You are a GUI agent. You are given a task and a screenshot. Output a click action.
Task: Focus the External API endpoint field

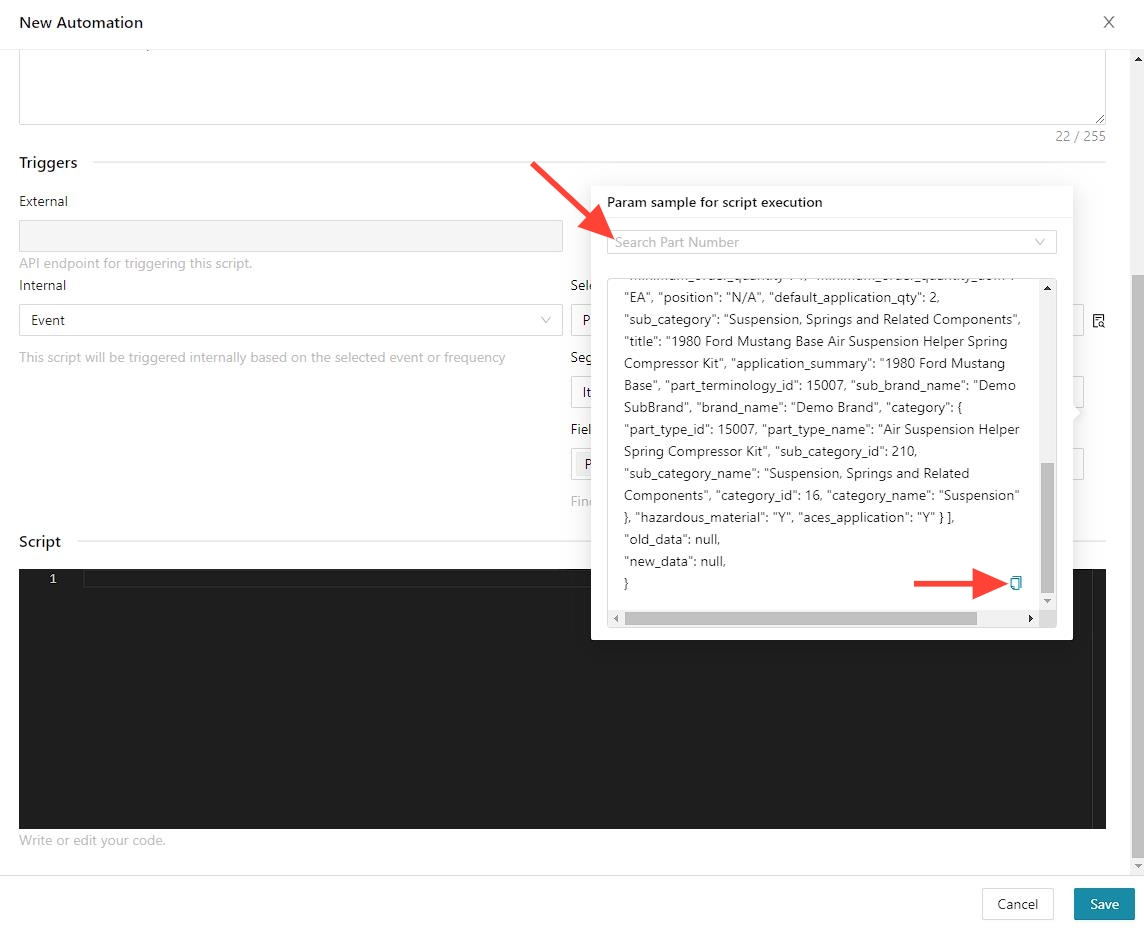[x=290, y=236]
